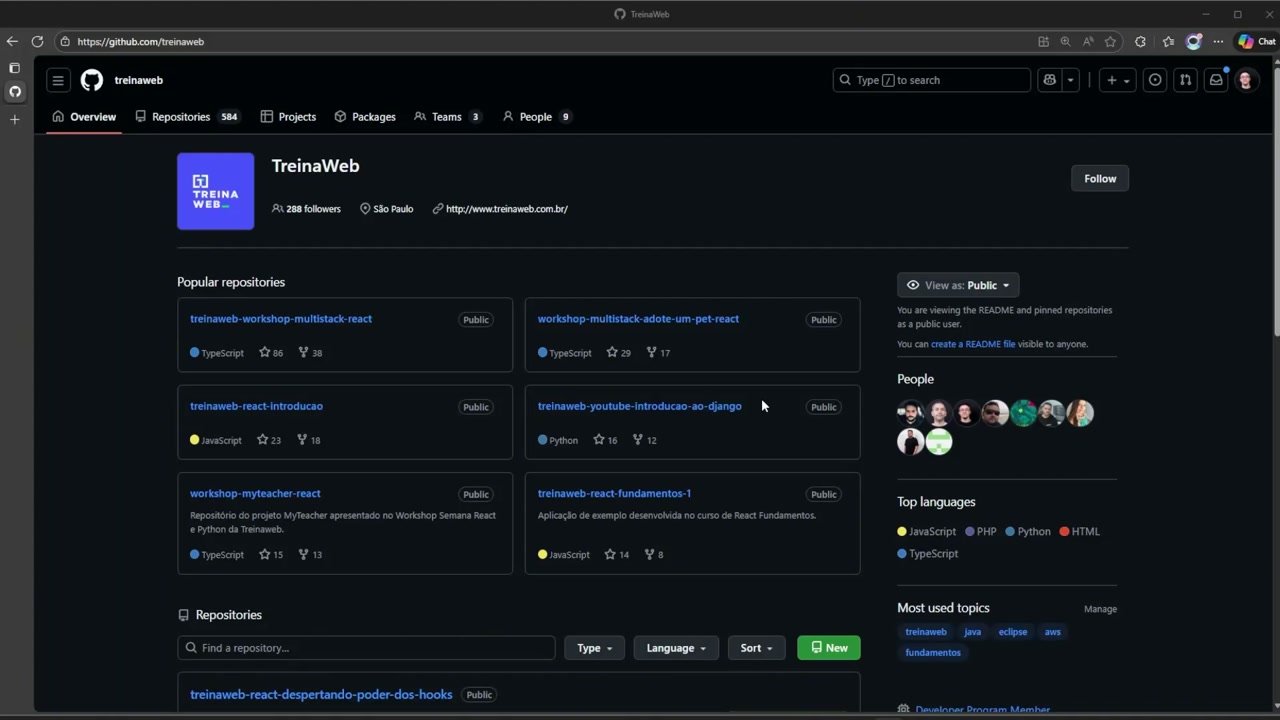Open pull requests from the header icon

(x=1185, y=80)
